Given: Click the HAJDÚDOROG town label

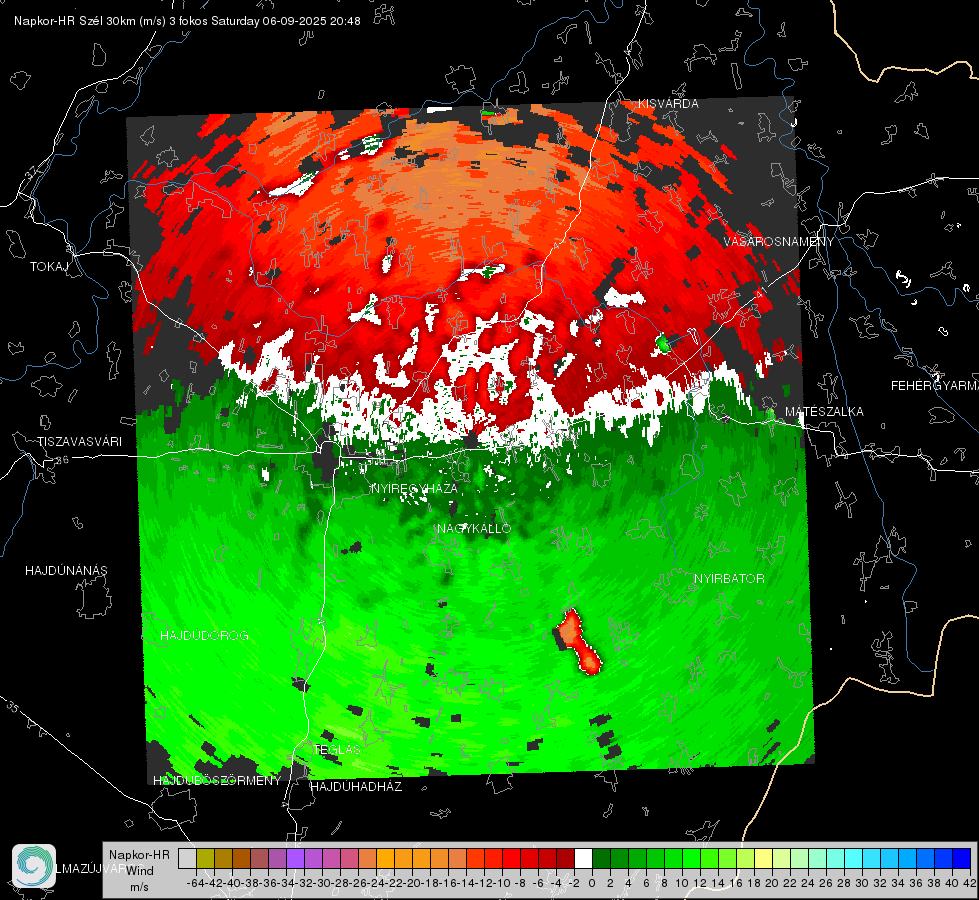Looking at the screenshot, I should (204, 636).
